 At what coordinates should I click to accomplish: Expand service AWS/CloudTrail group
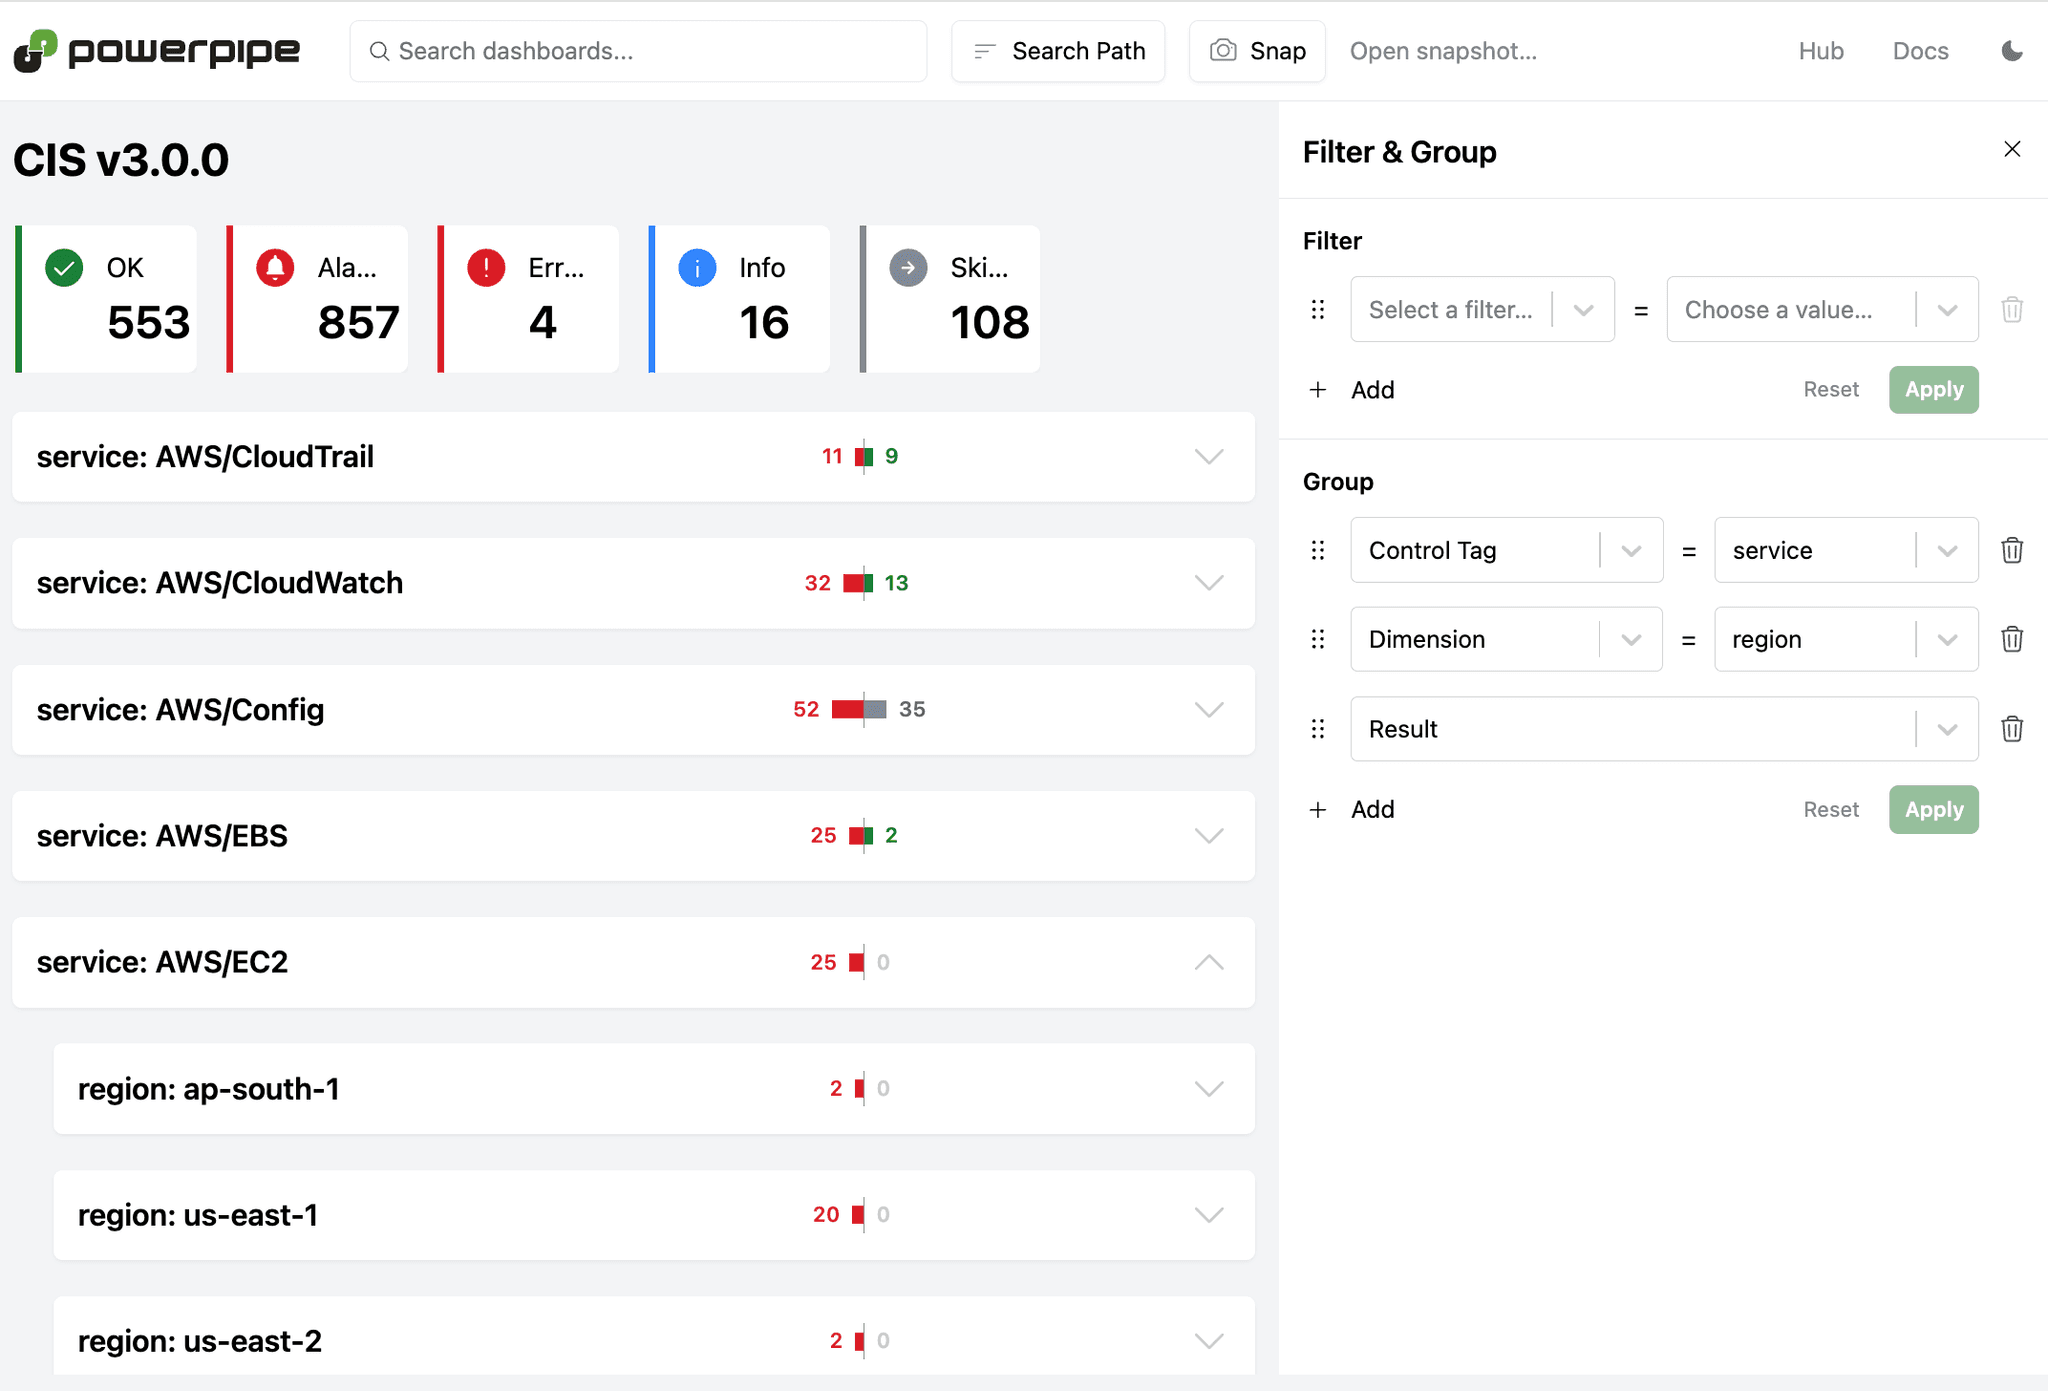coord(1209,457)
